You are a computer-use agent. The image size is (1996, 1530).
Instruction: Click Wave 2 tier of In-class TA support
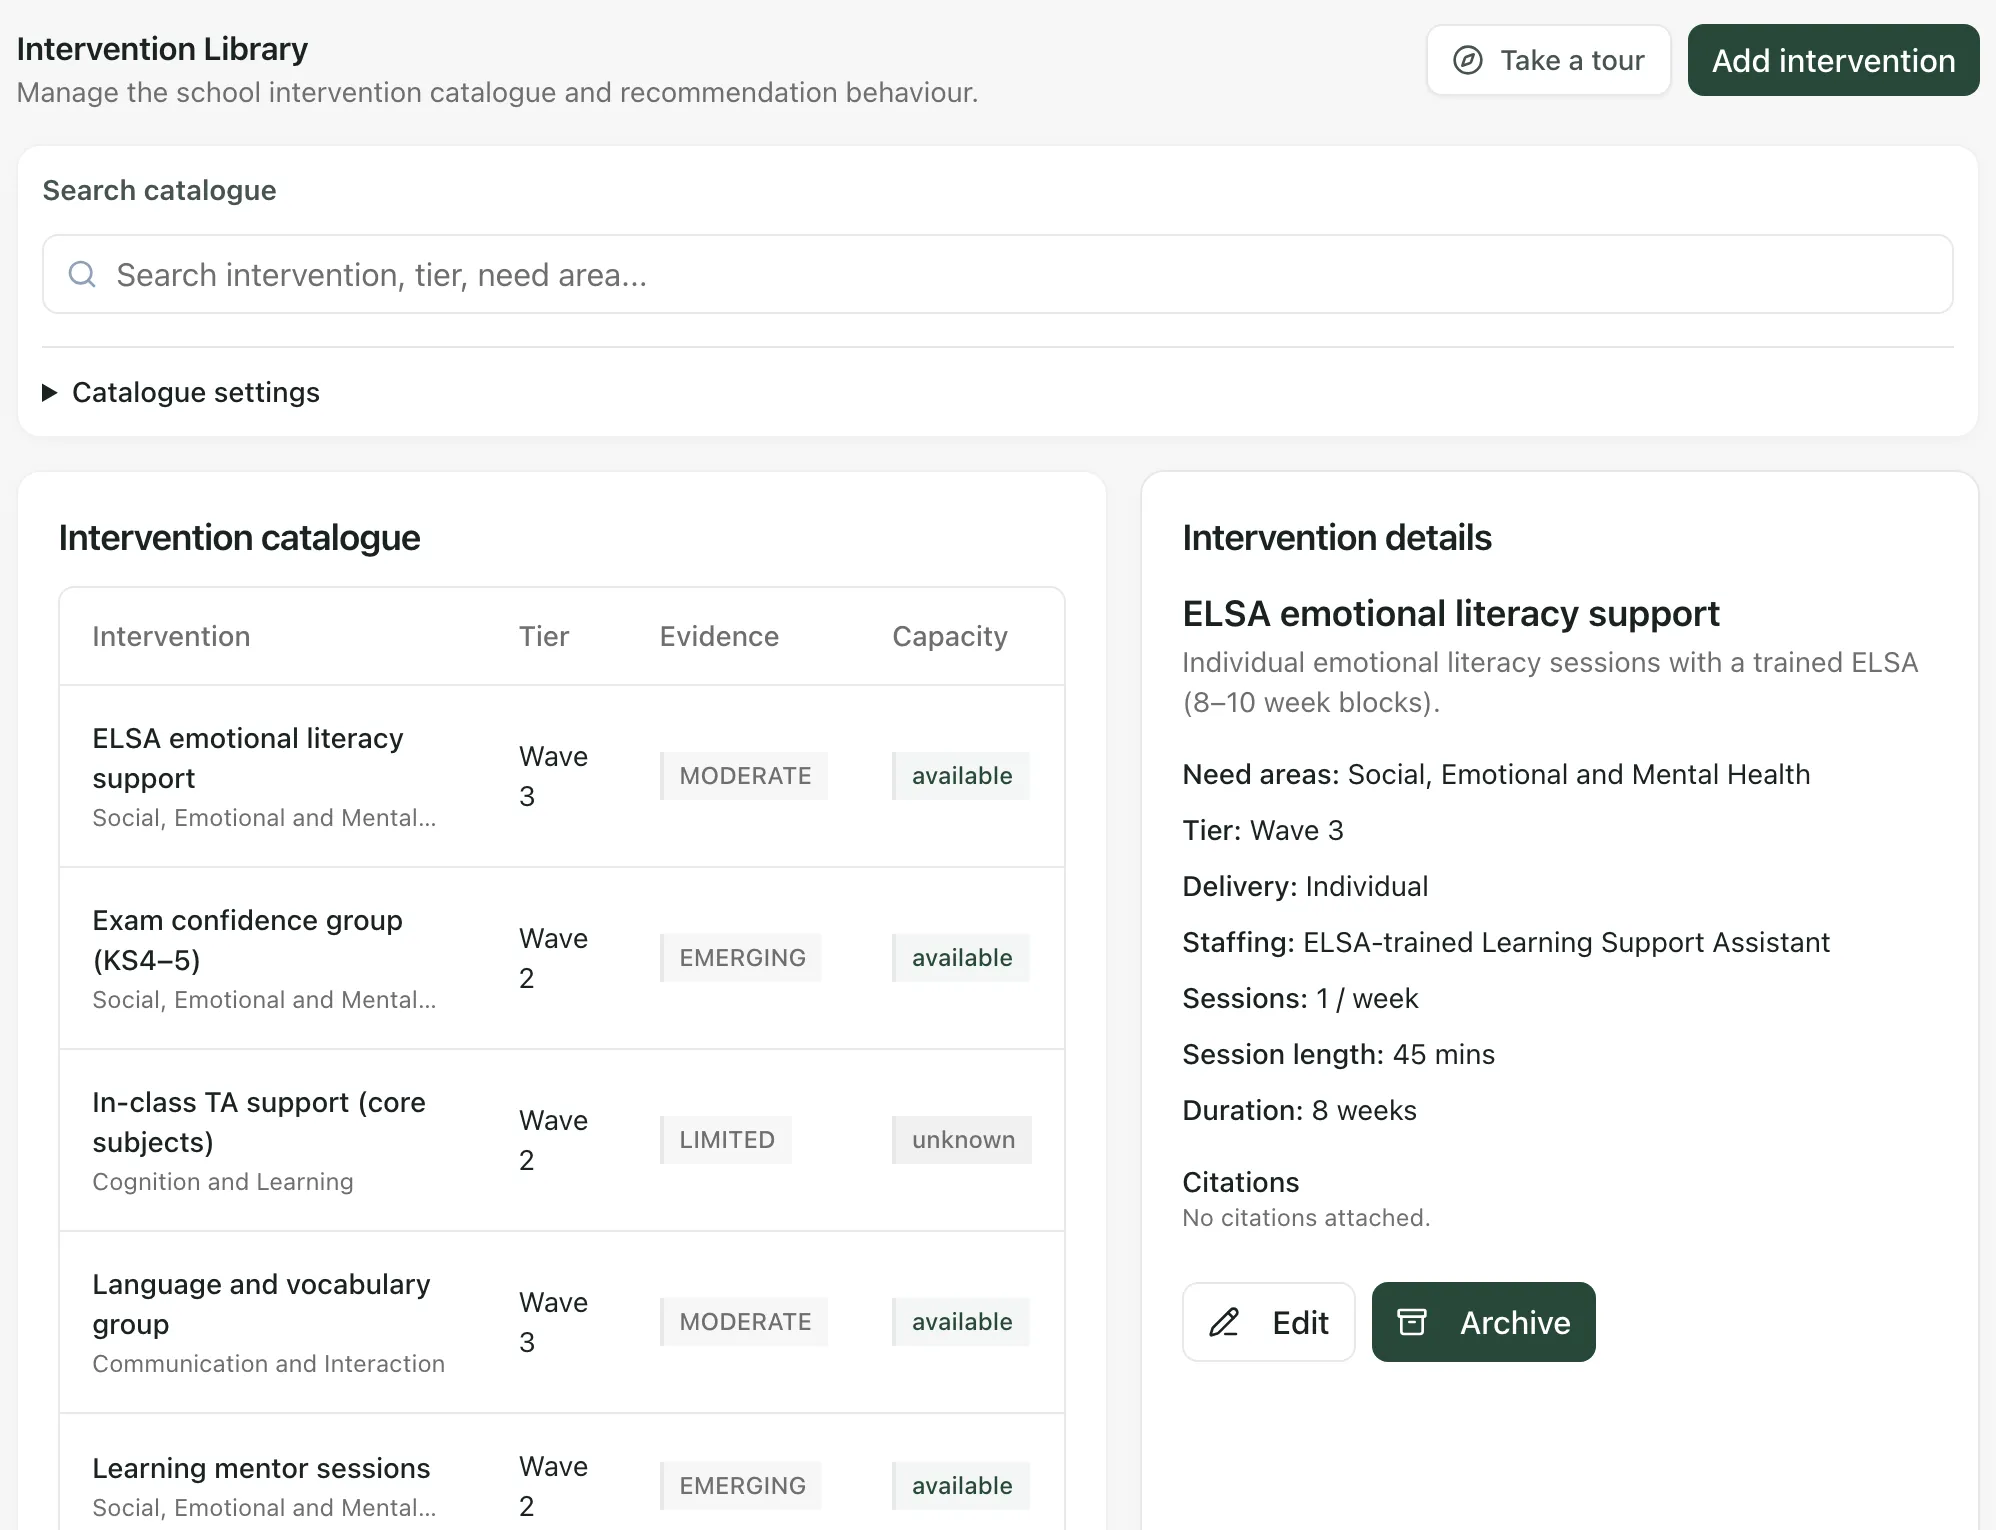[x=553, y=1140]
